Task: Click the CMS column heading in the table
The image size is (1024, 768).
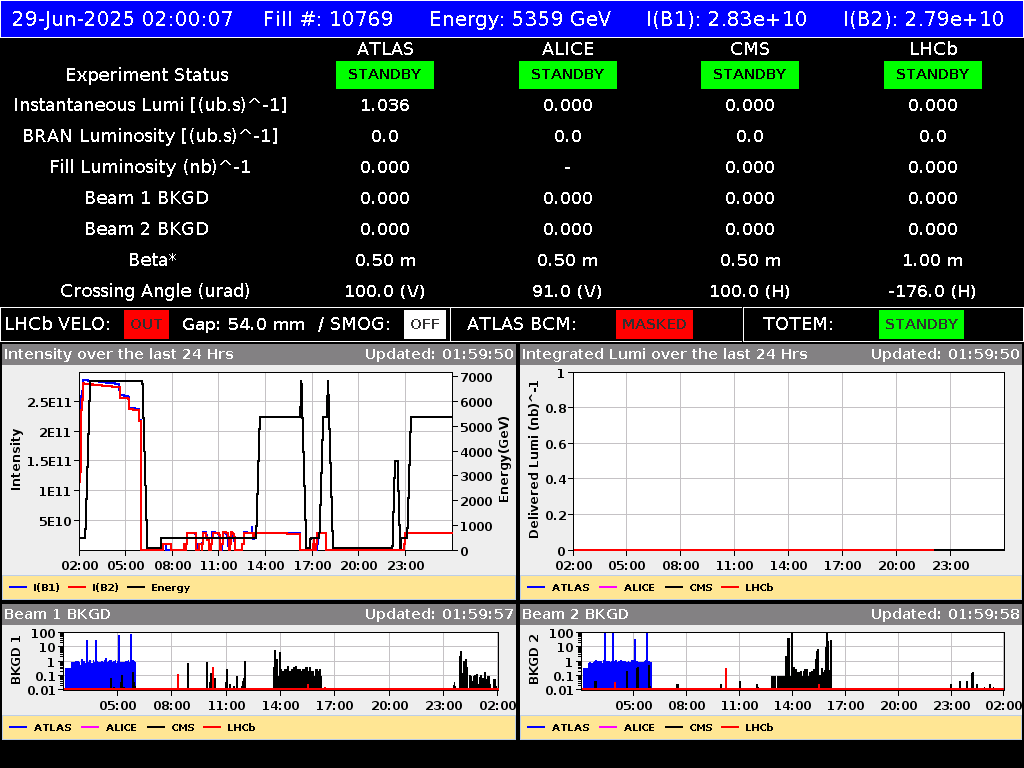Action: (x=750, y=49)
